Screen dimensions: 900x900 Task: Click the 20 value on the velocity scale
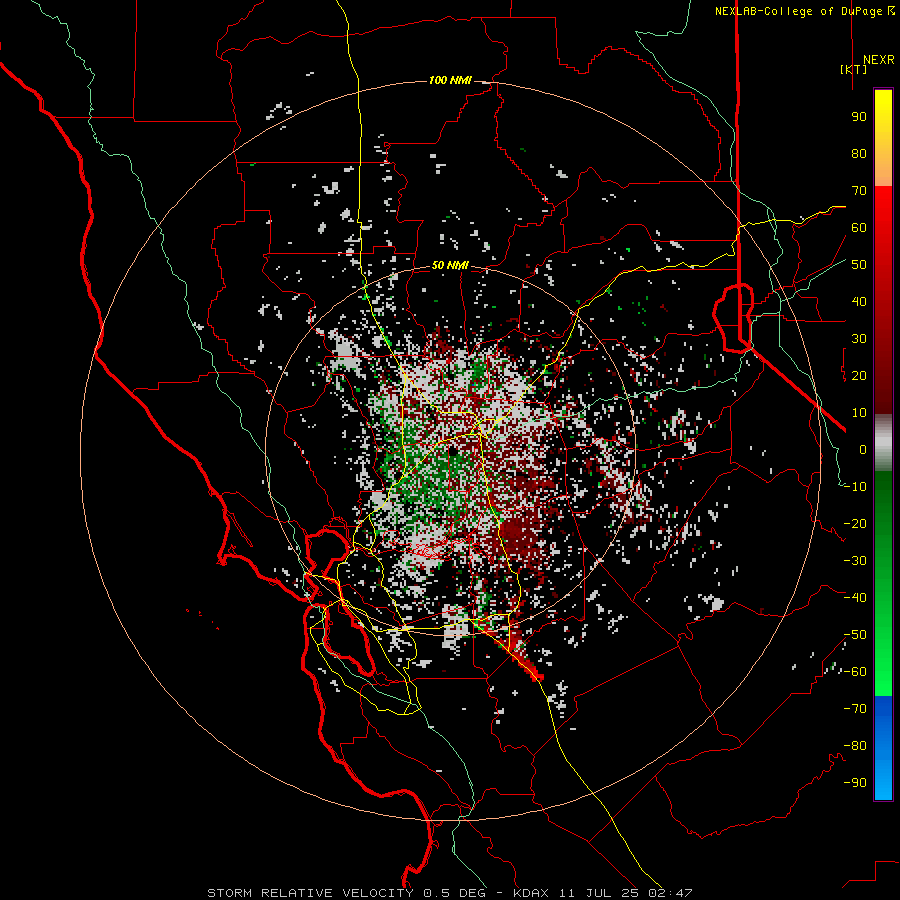[x=859, y=375]
